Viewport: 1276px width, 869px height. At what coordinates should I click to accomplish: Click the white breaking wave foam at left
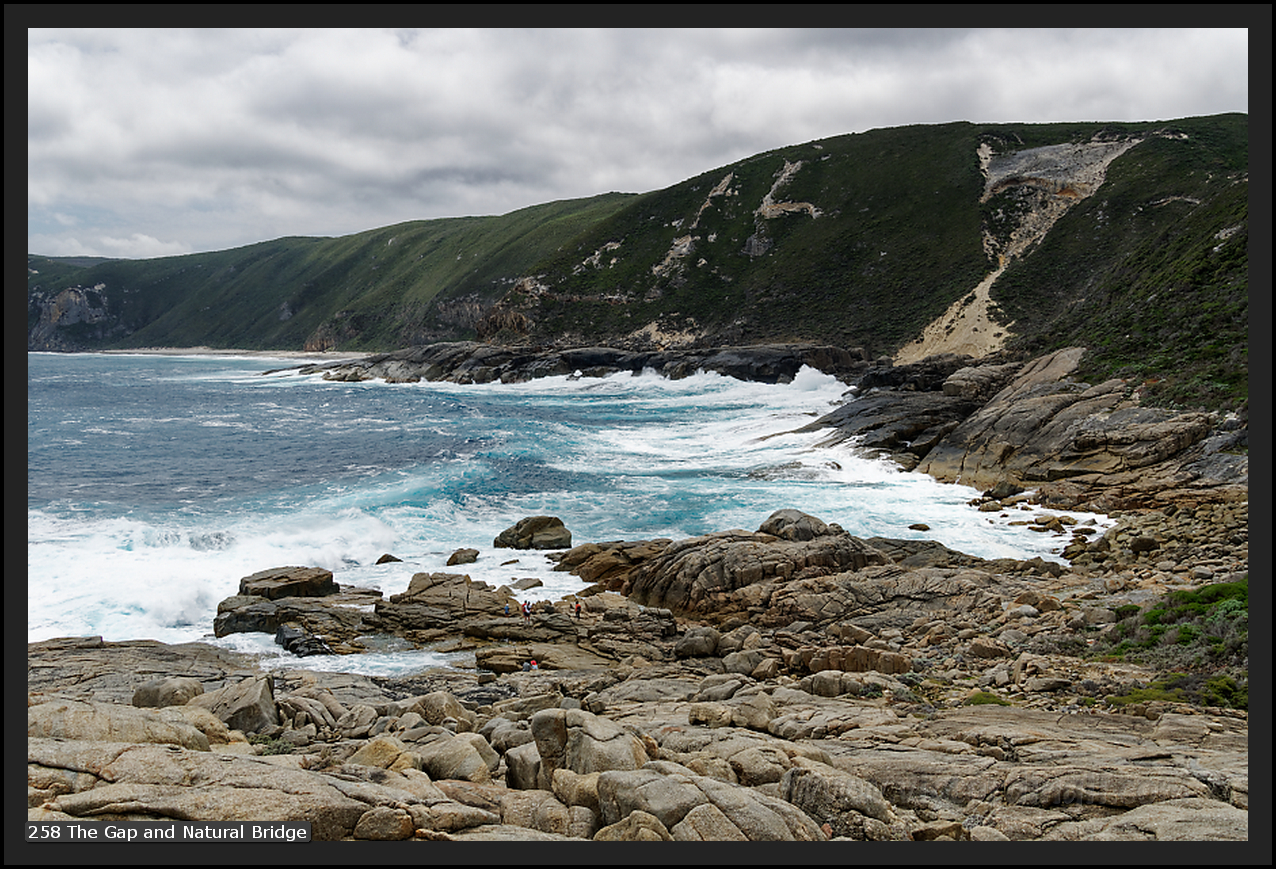(x=150, y=580)
